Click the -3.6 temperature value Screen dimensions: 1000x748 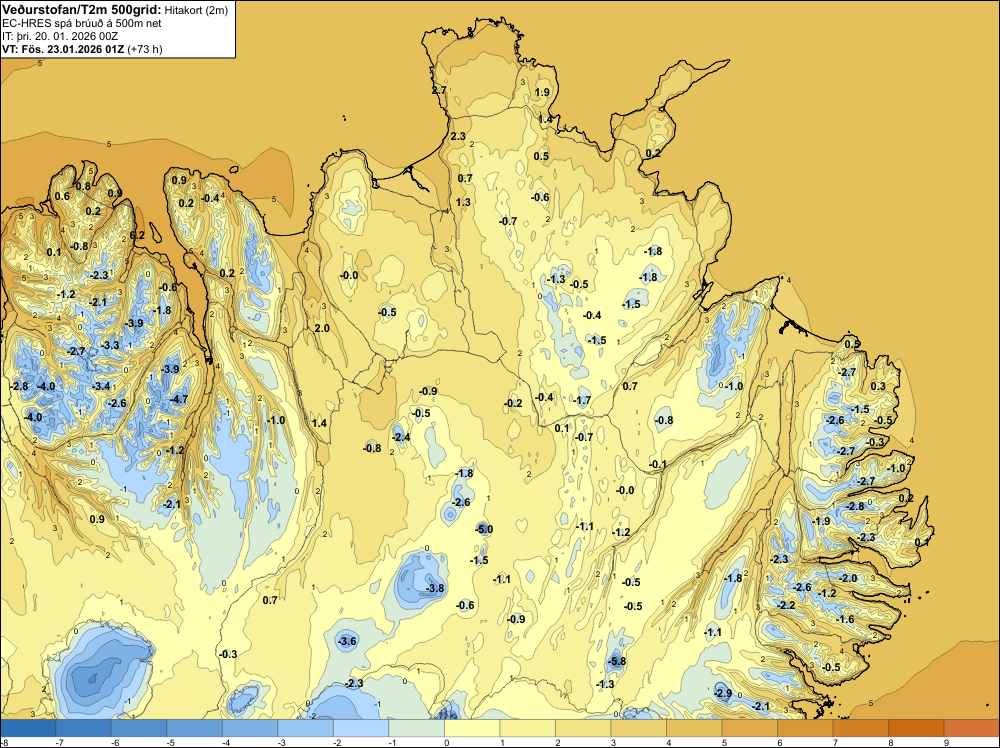pos(348,641)
